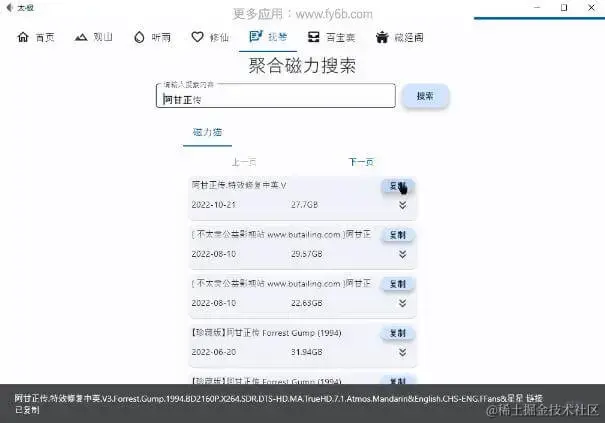Click size value 29.57GB

coord(307,254)
